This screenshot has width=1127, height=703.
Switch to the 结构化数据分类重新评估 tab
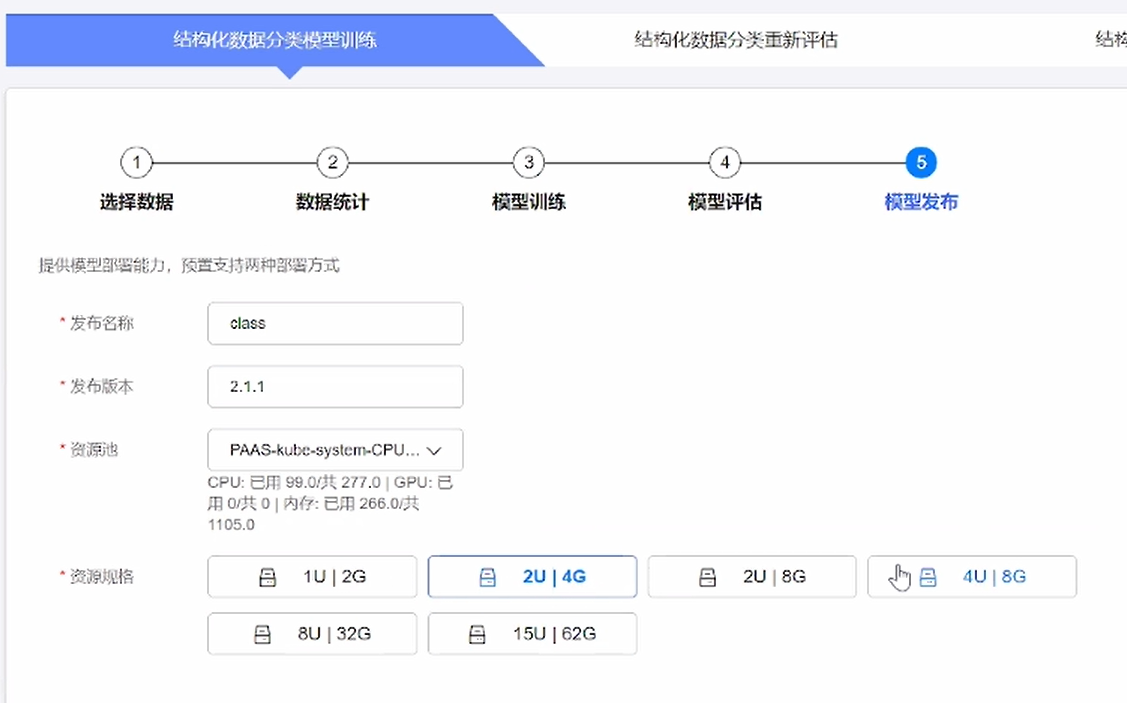pos(736,40)
